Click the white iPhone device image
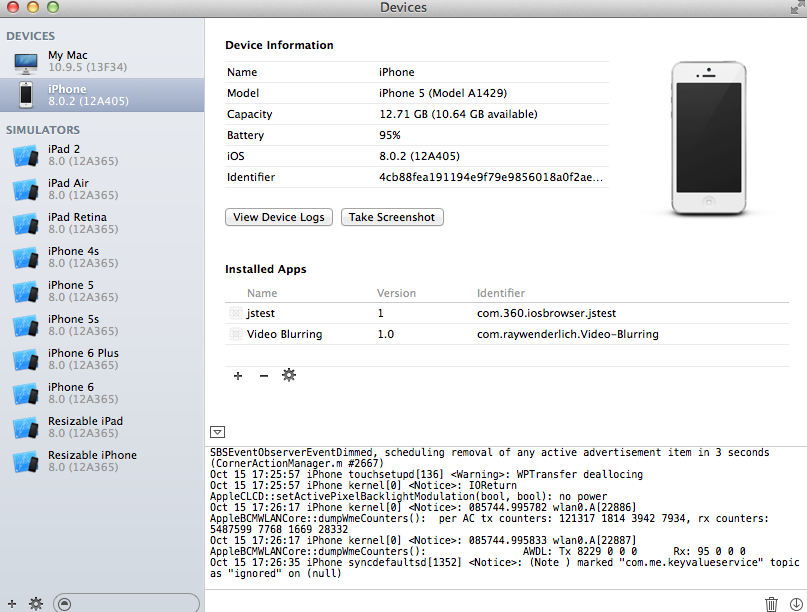 [709, 138]
